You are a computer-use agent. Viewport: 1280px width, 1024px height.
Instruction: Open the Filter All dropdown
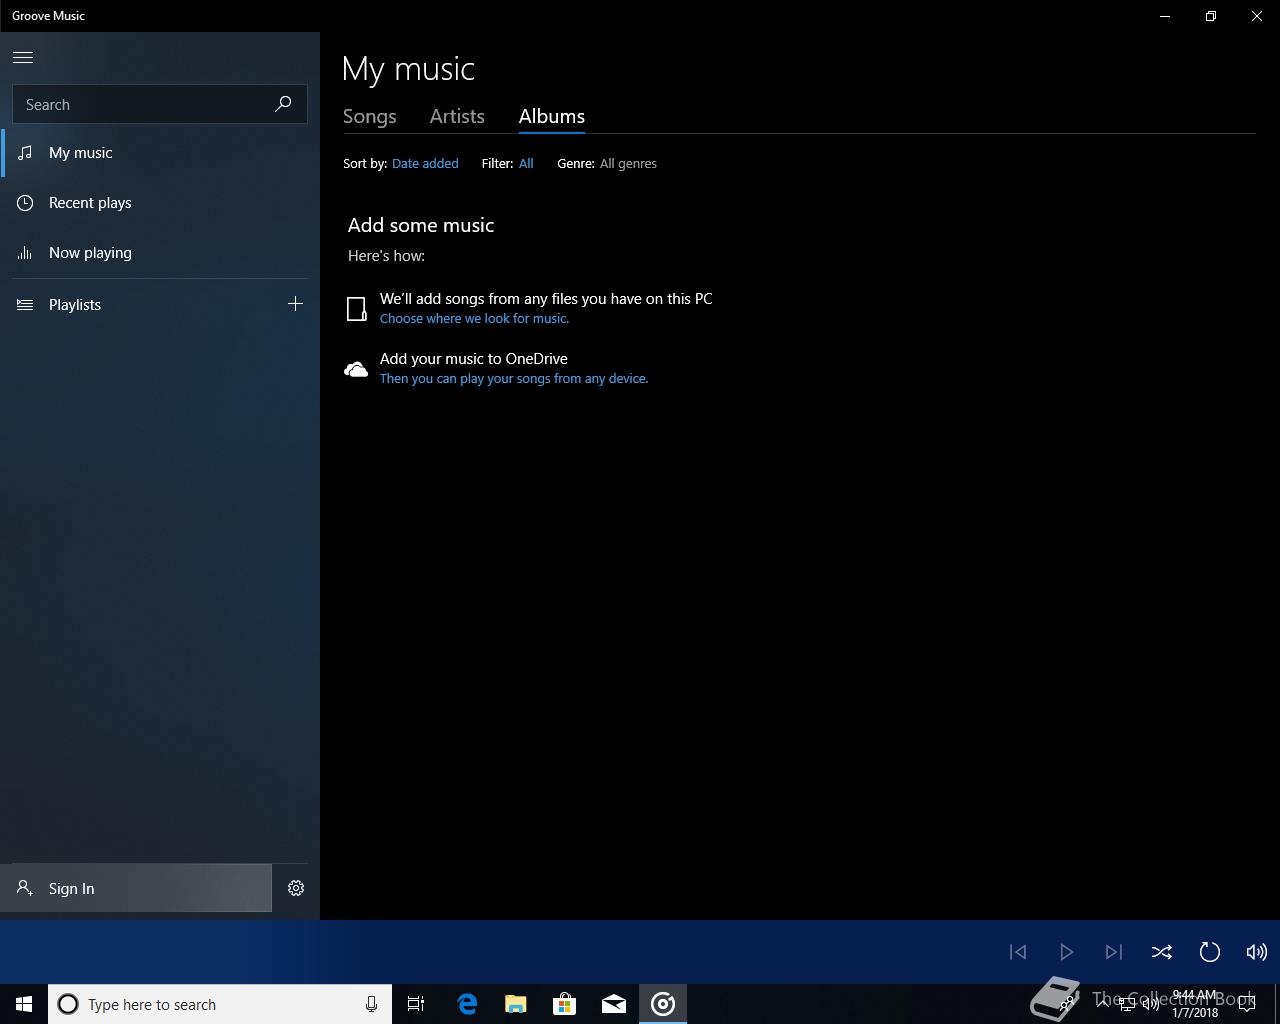(526, 163)
